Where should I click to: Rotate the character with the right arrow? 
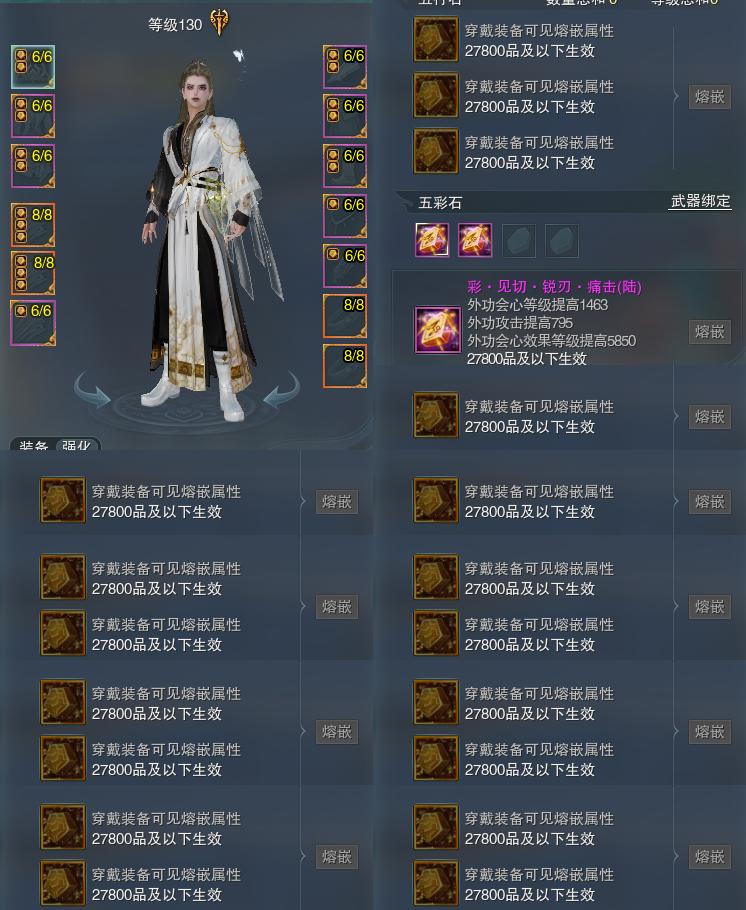click(281, 388)
